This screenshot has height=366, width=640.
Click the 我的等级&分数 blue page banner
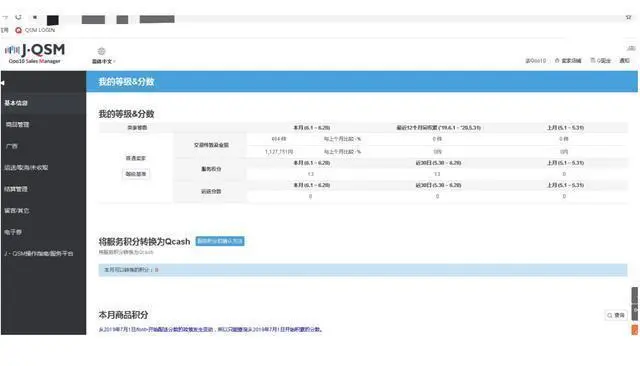(x=362, y=82)
